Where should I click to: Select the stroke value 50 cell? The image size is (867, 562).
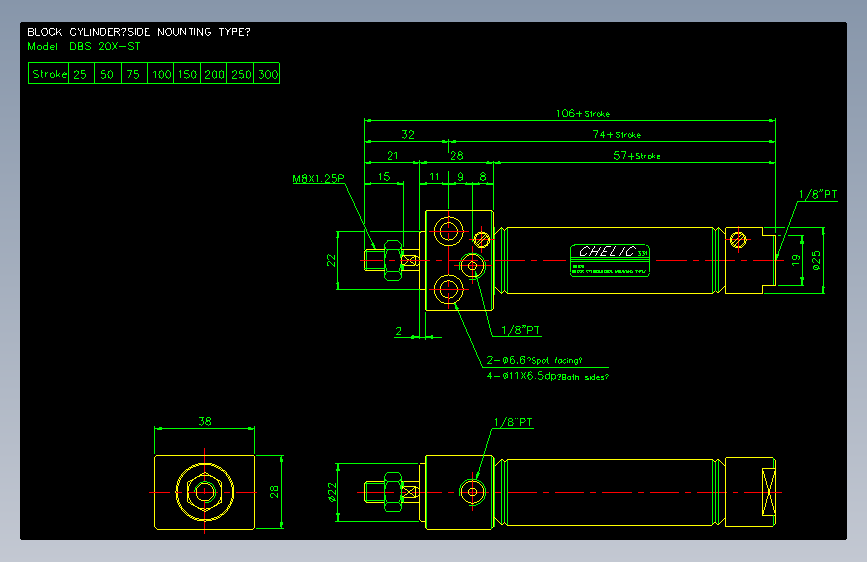coord(107,74)
